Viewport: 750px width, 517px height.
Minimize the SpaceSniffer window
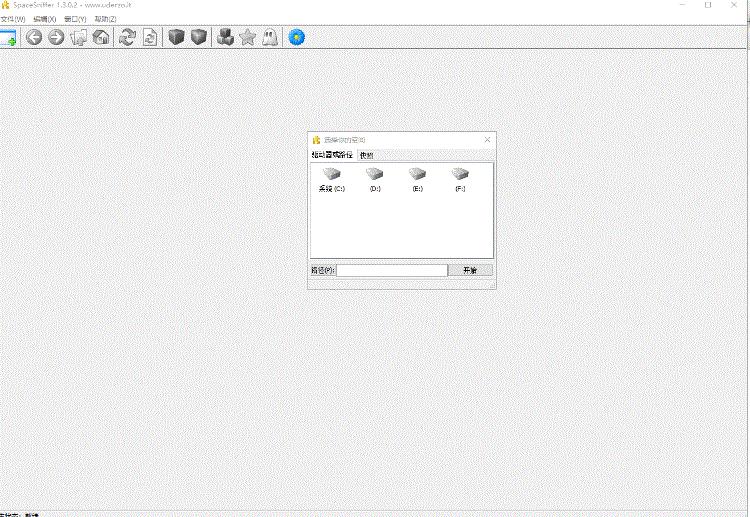tap(683, 5)
